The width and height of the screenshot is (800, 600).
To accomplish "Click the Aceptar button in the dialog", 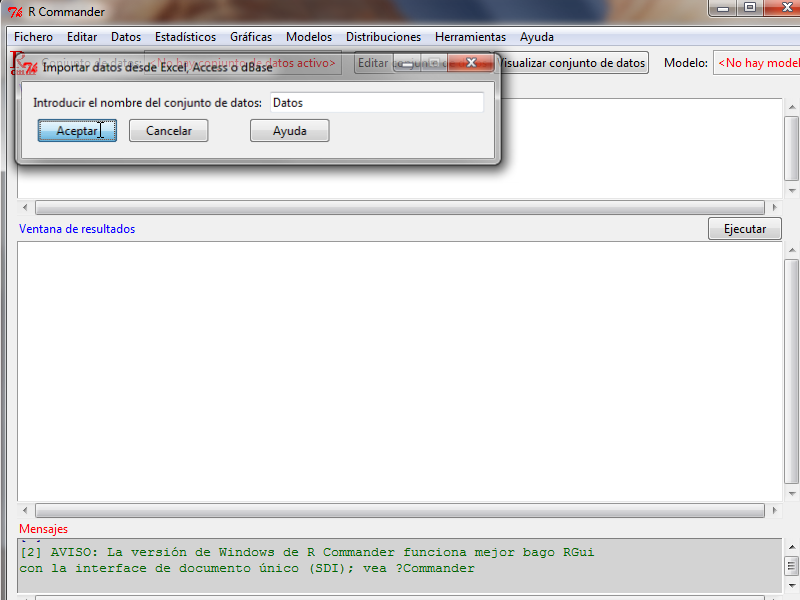I will 77,131.
